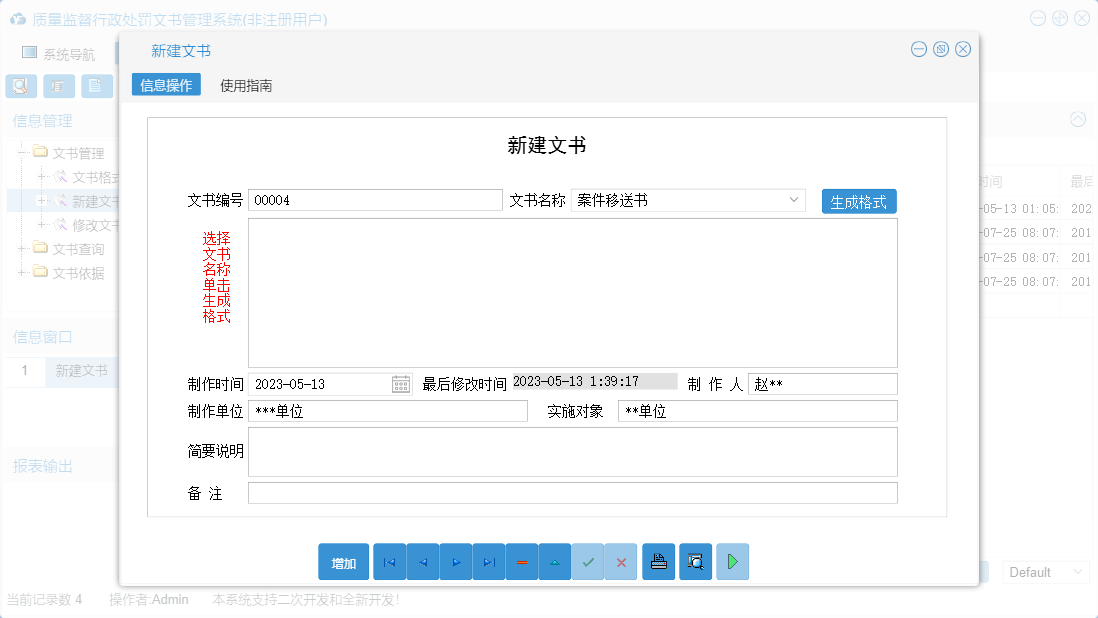Open the 文书名称 dropdown list
1098x618 pixels.
794,200
